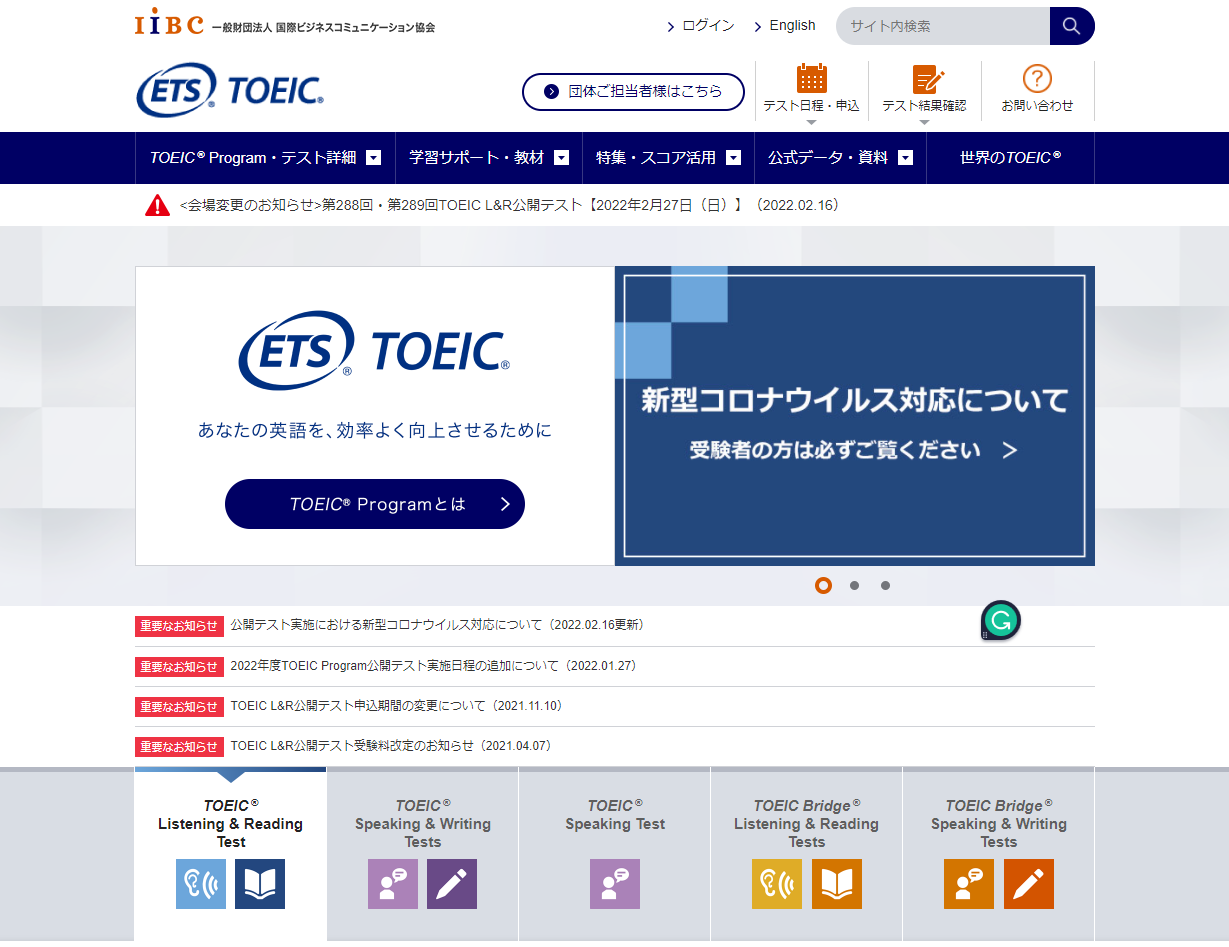Screen dimensions: 1229x947
Task: Select TOEIC Bridge Listening & Reading tab
Action: click(807, 854)
